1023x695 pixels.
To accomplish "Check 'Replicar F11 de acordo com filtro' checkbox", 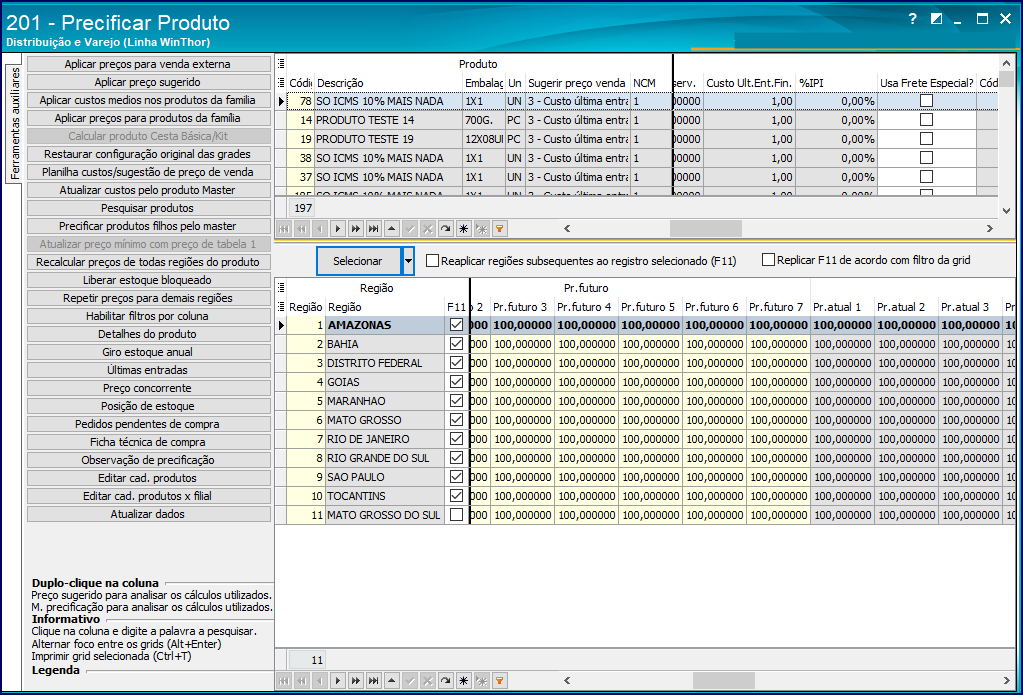I will (769, 260).
